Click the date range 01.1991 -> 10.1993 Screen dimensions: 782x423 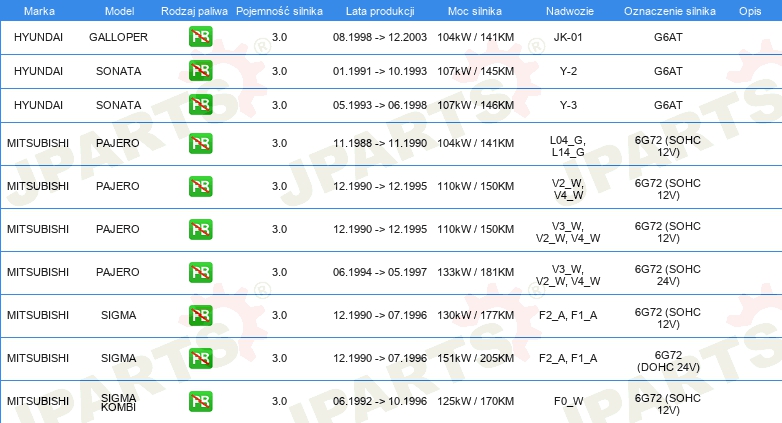[x=380, y=71]
